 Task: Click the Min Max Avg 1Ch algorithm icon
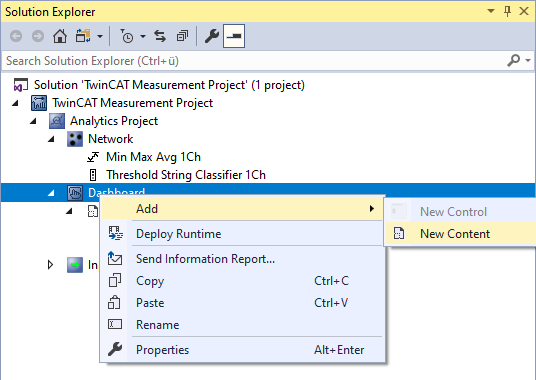93,157
